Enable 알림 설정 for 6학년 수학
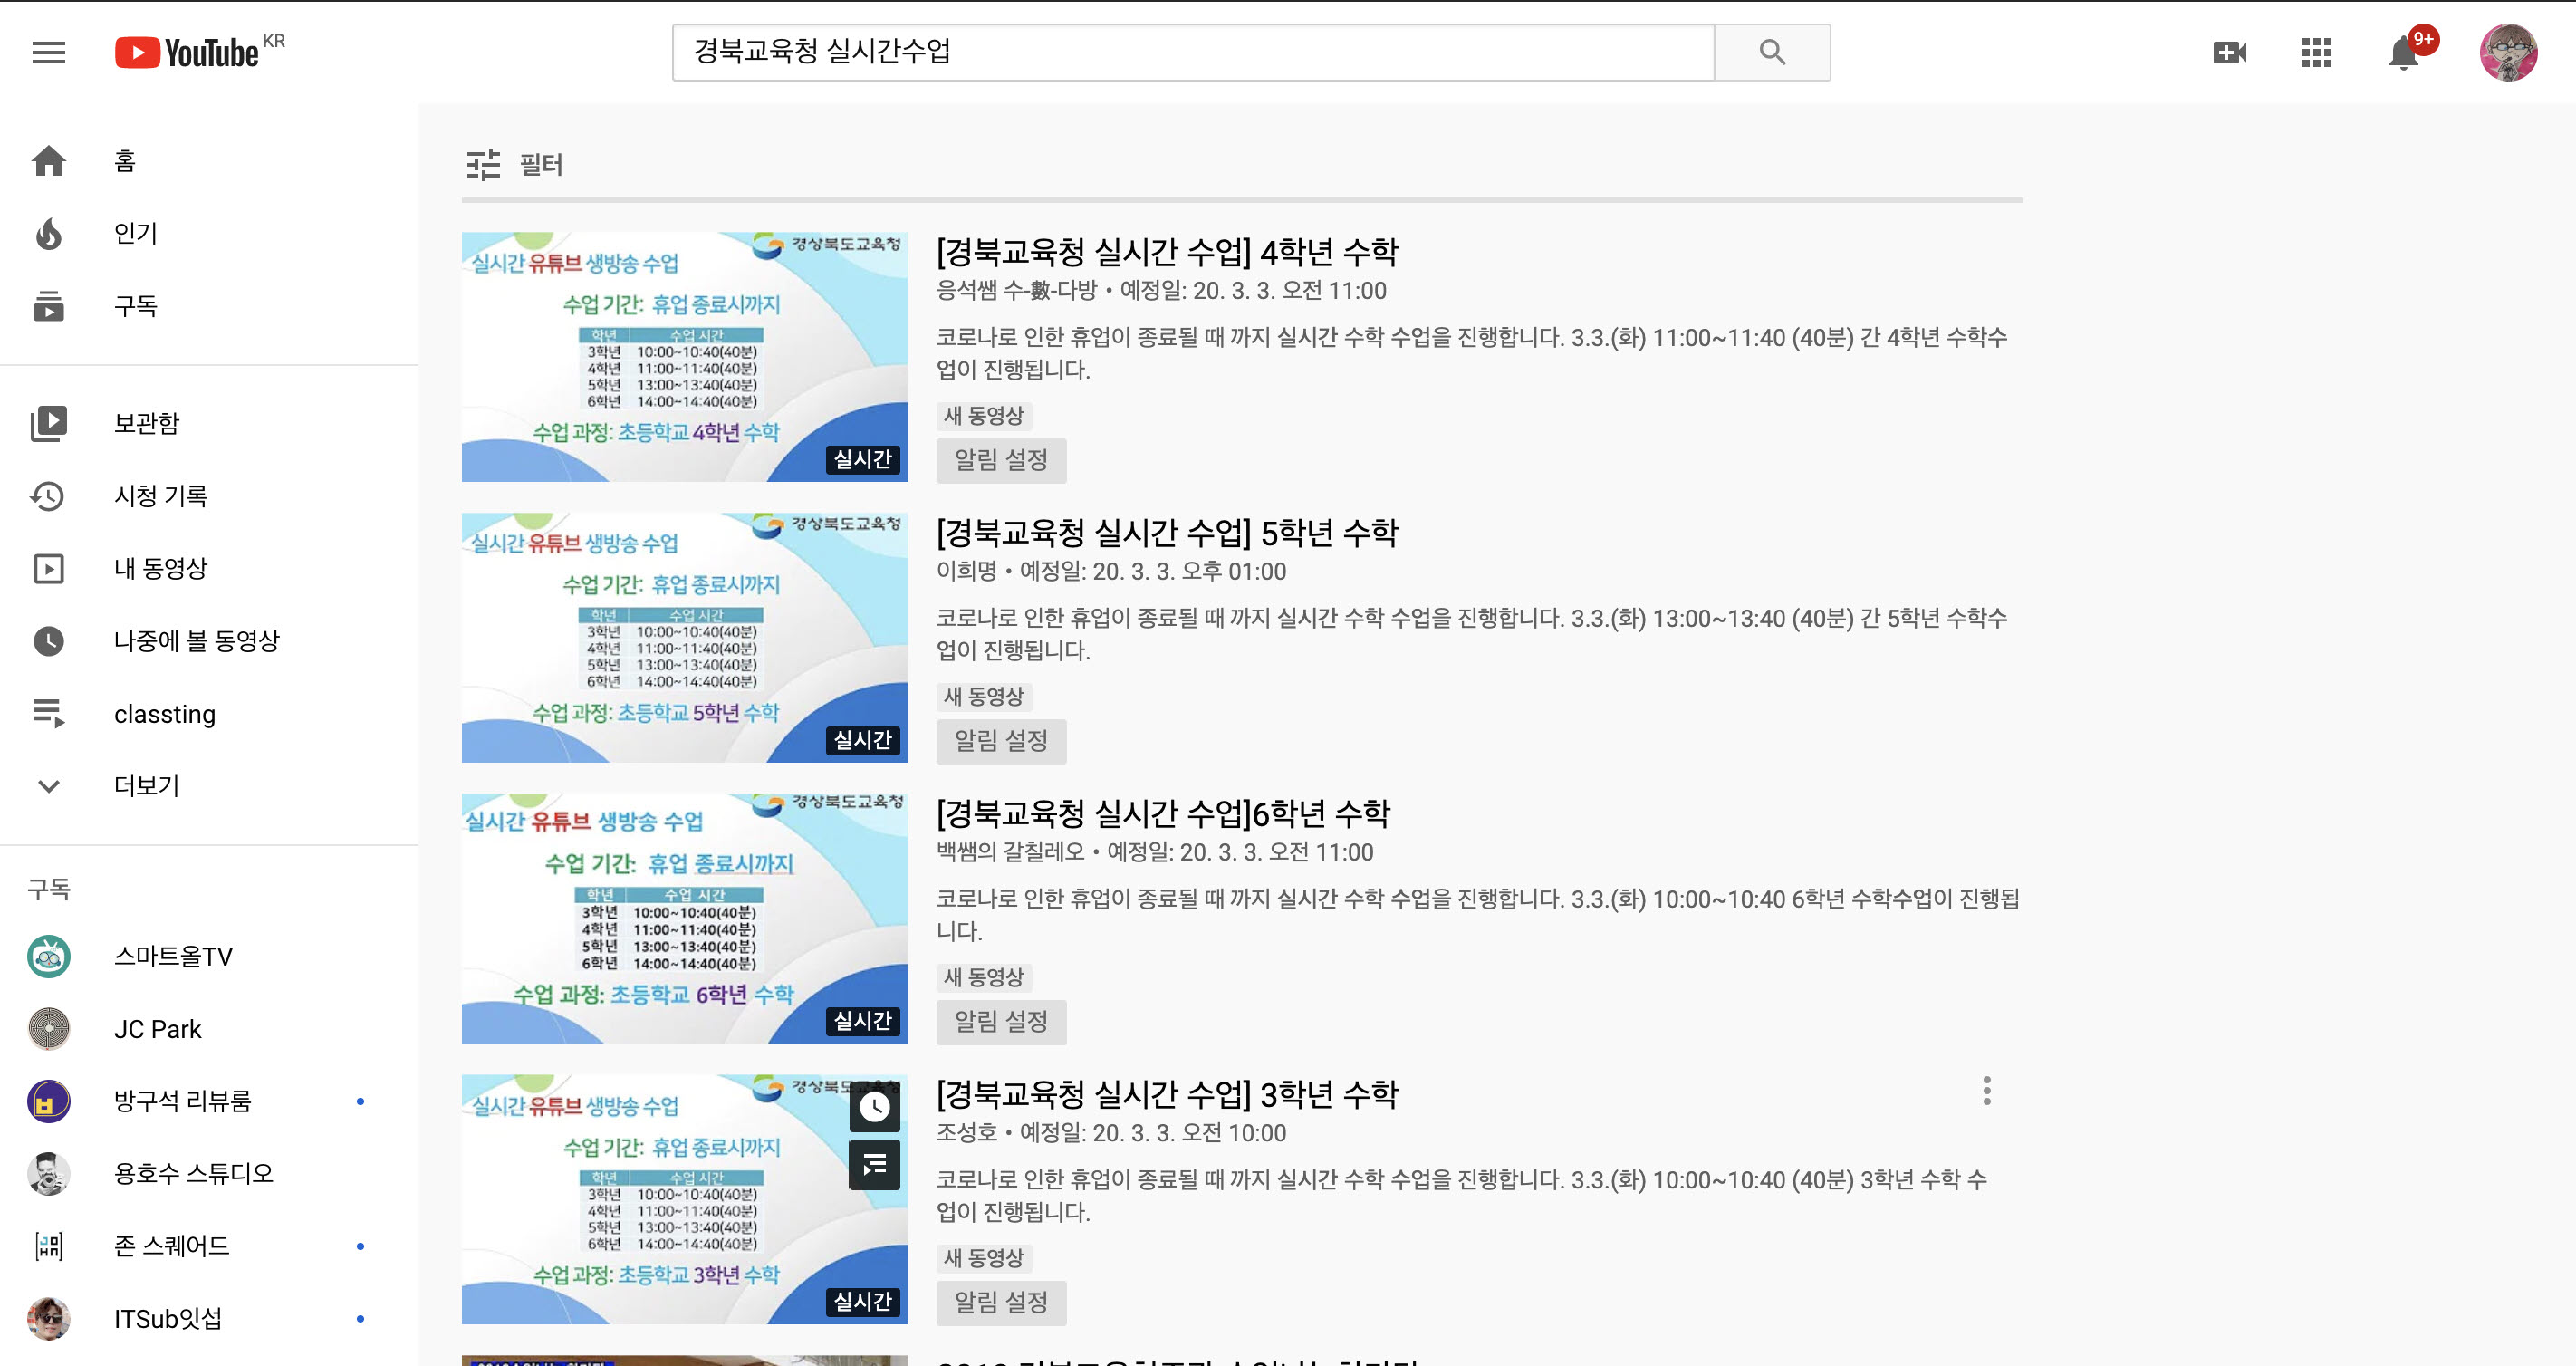 [1000, 1022]
